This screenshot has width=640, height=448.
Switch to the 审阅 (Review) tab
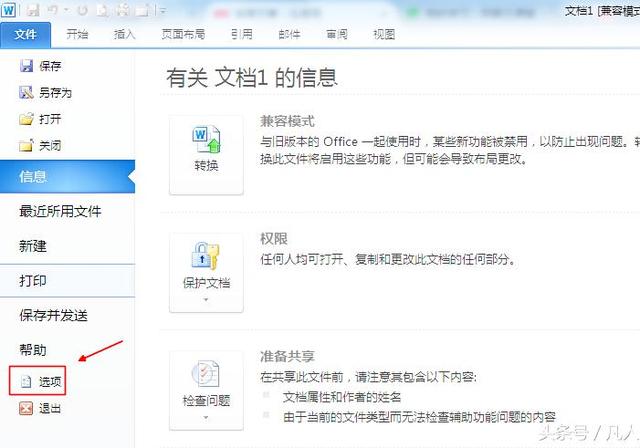337,35
